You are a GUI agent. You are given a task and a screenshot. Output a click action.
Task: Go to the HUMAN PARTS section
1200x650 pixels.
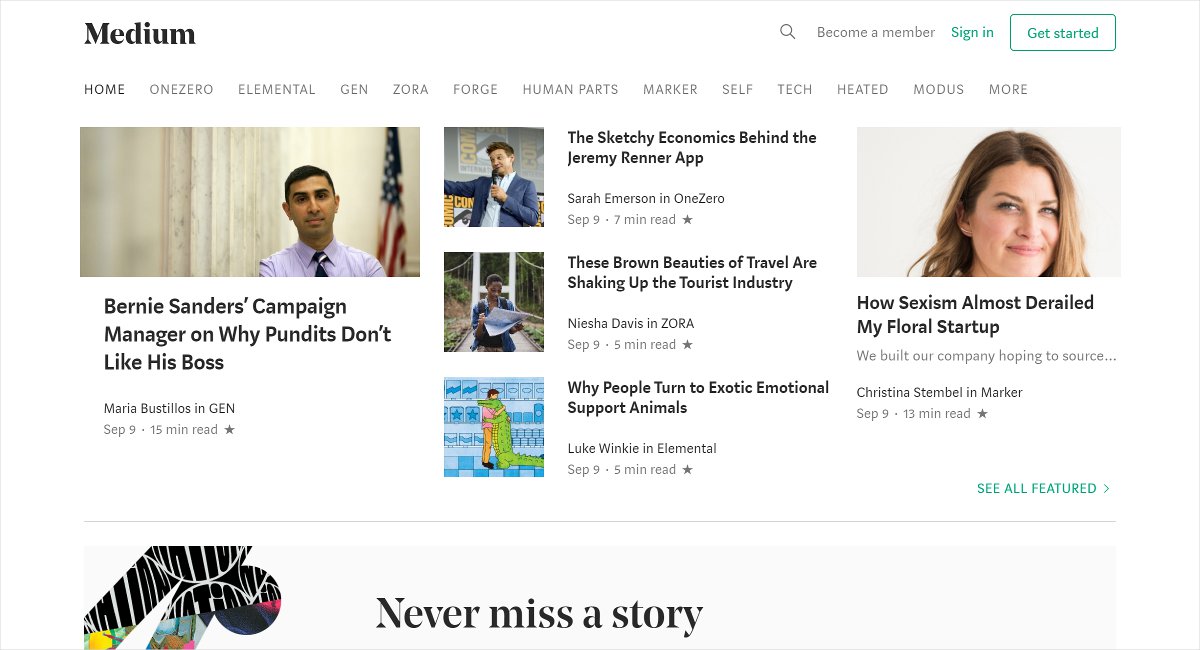click(570, 90)
